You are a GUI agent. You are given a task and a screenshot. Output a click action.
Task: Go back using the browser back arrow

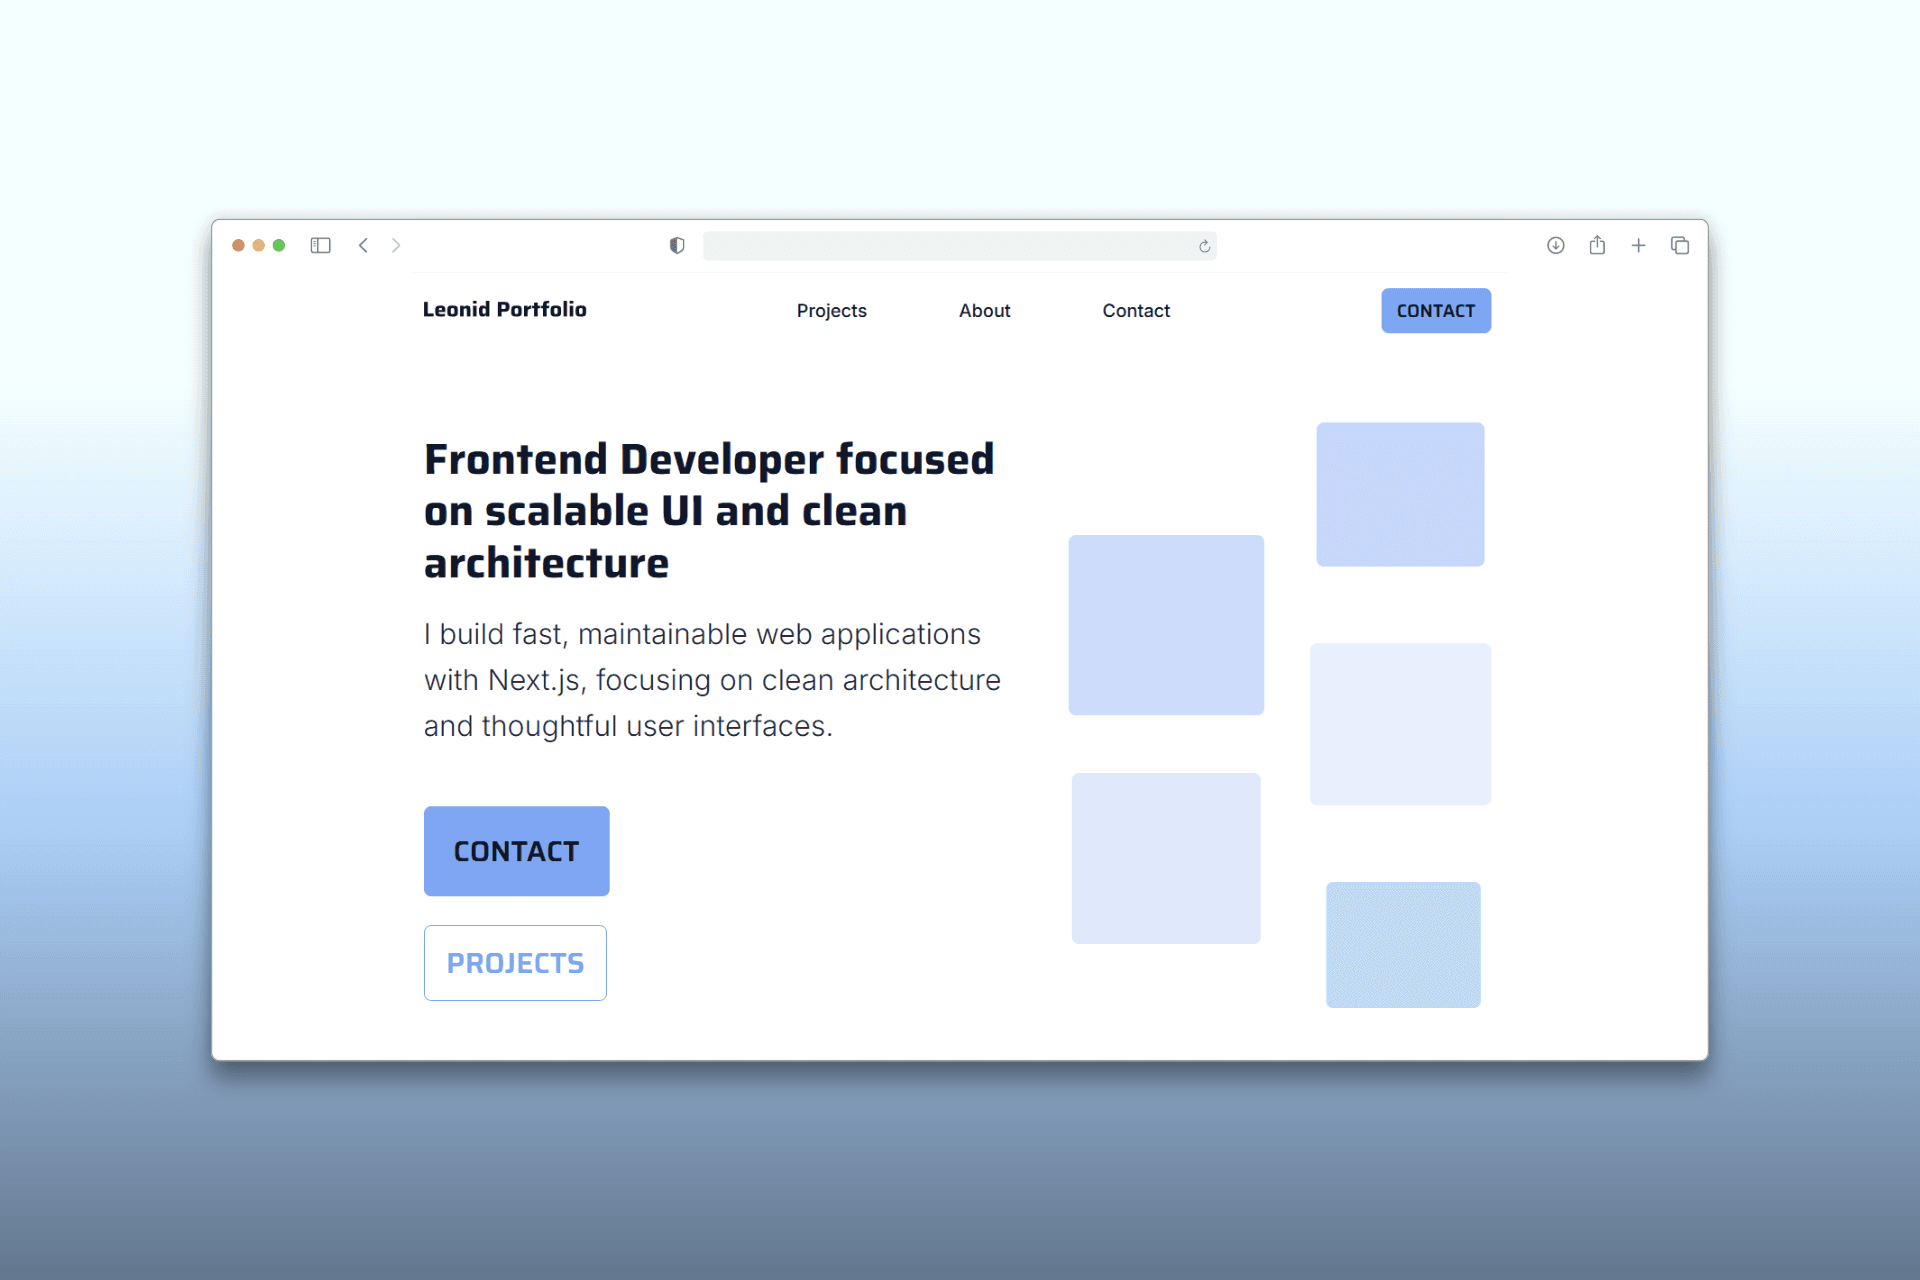point(363,245)
